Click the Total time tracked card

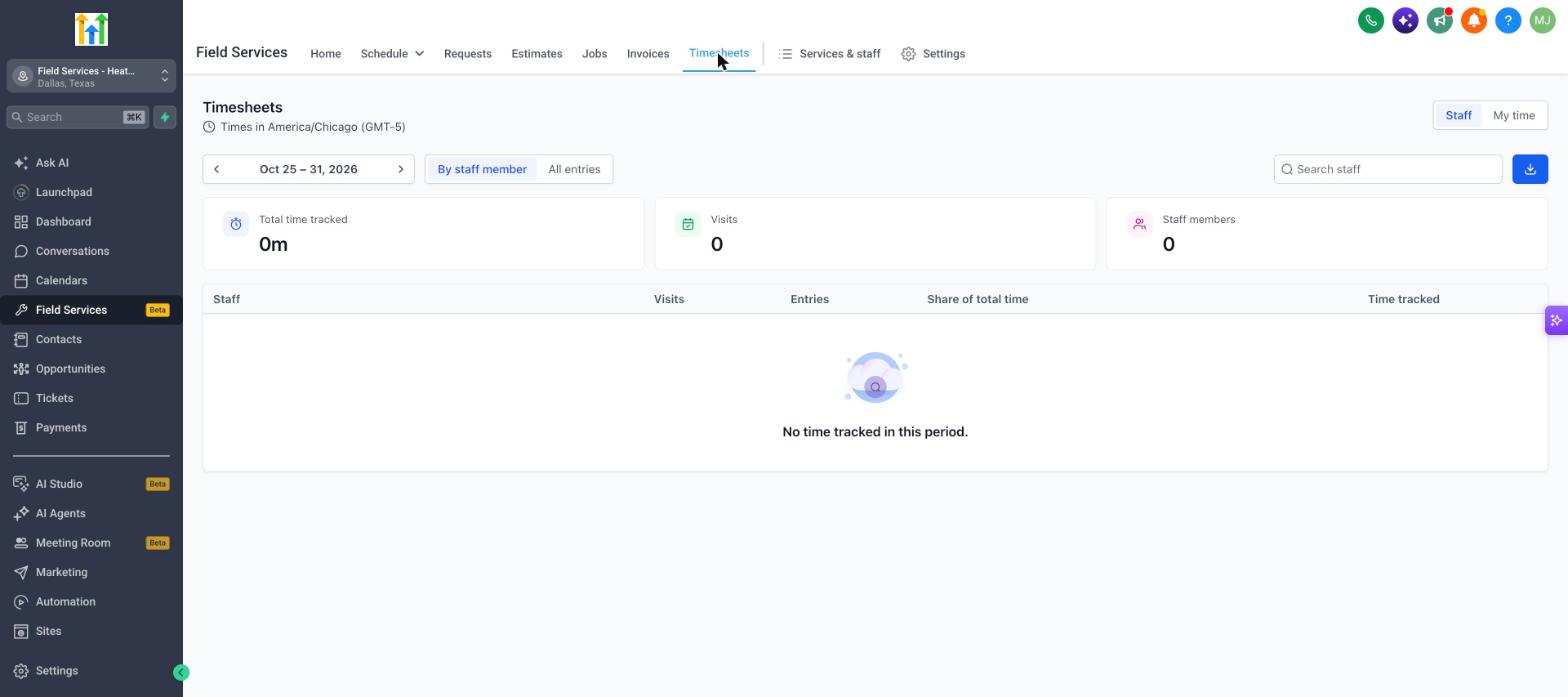click(423, 234)
